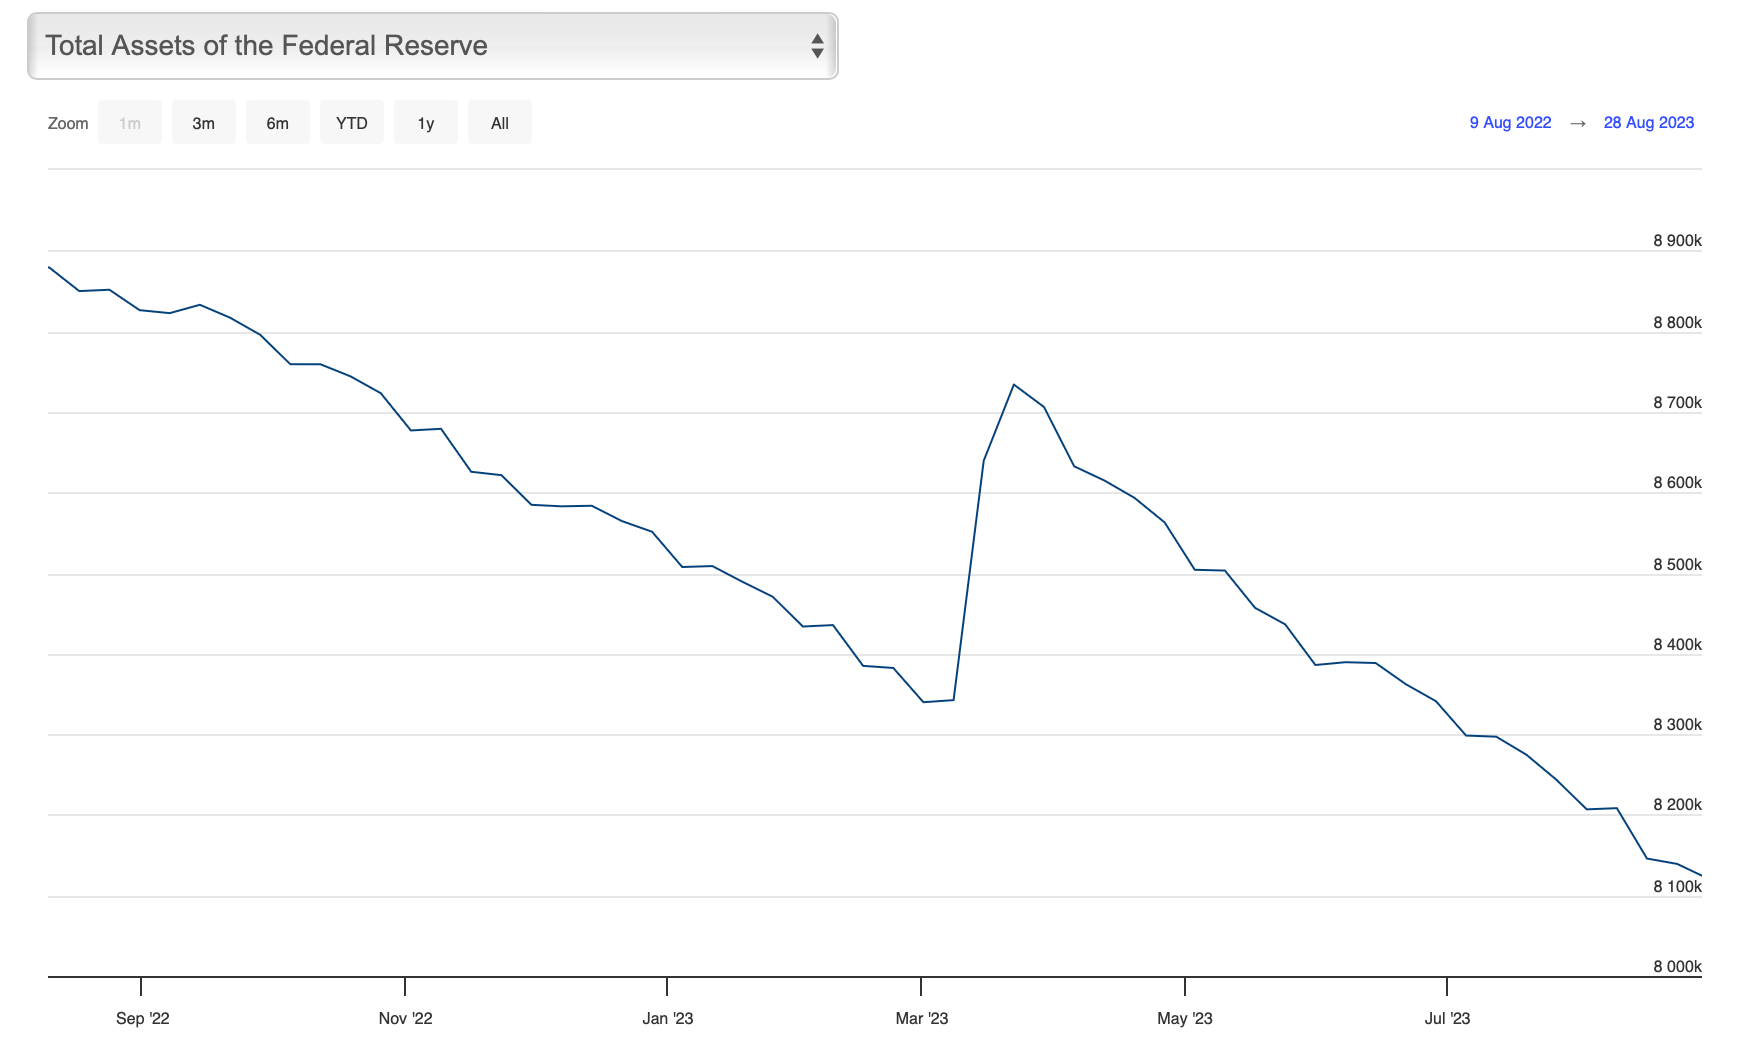Image resolution: width=1758 pixels, height=1064 pixels.
Task: Click the March 2023 peak on the line
Action: tap(1014, 385)
